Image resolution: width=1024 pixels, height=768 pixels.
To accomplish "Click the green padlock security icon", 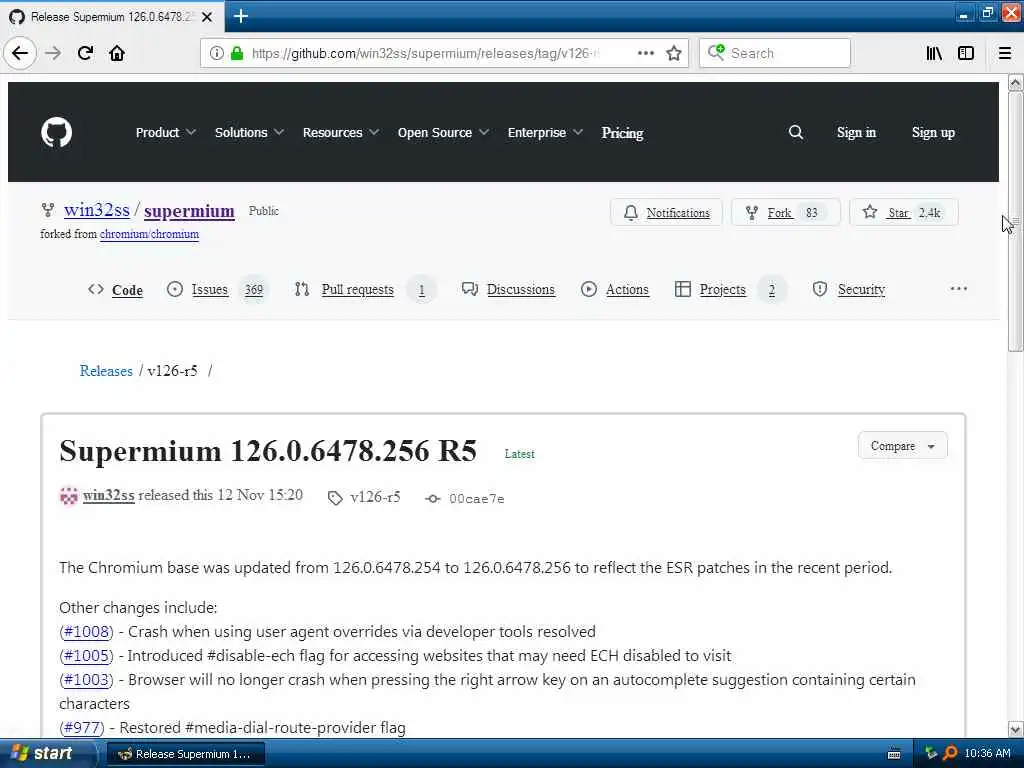I will [x=236, y=53].
